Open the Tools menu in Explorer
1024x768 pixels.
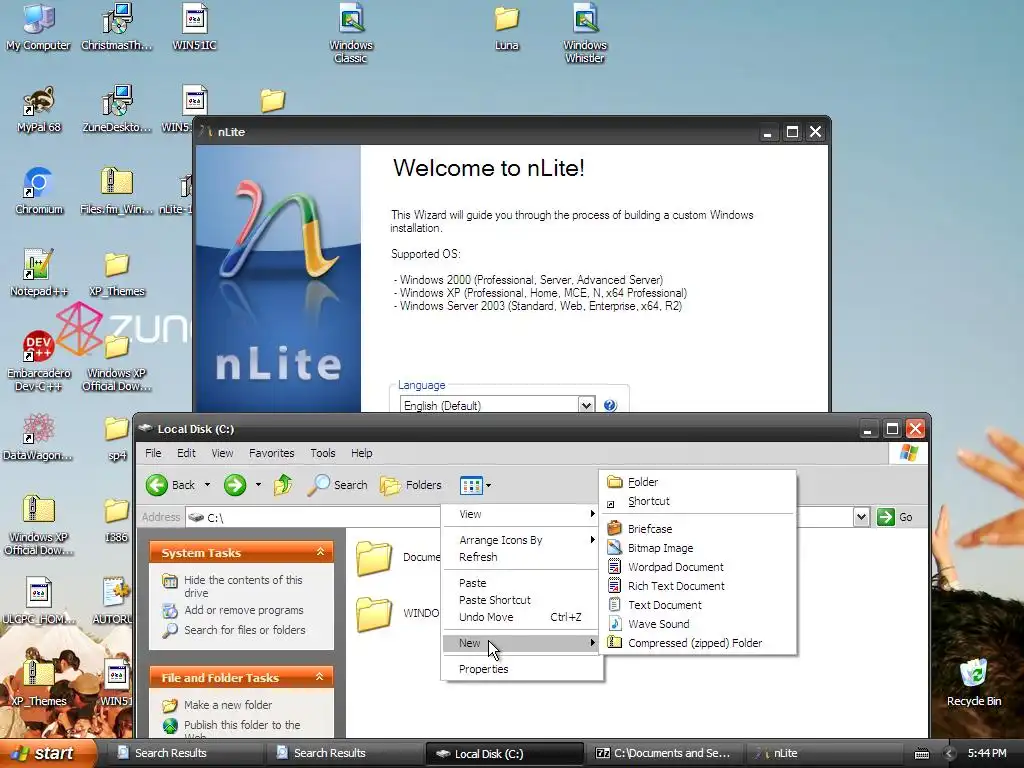(323, 453)
